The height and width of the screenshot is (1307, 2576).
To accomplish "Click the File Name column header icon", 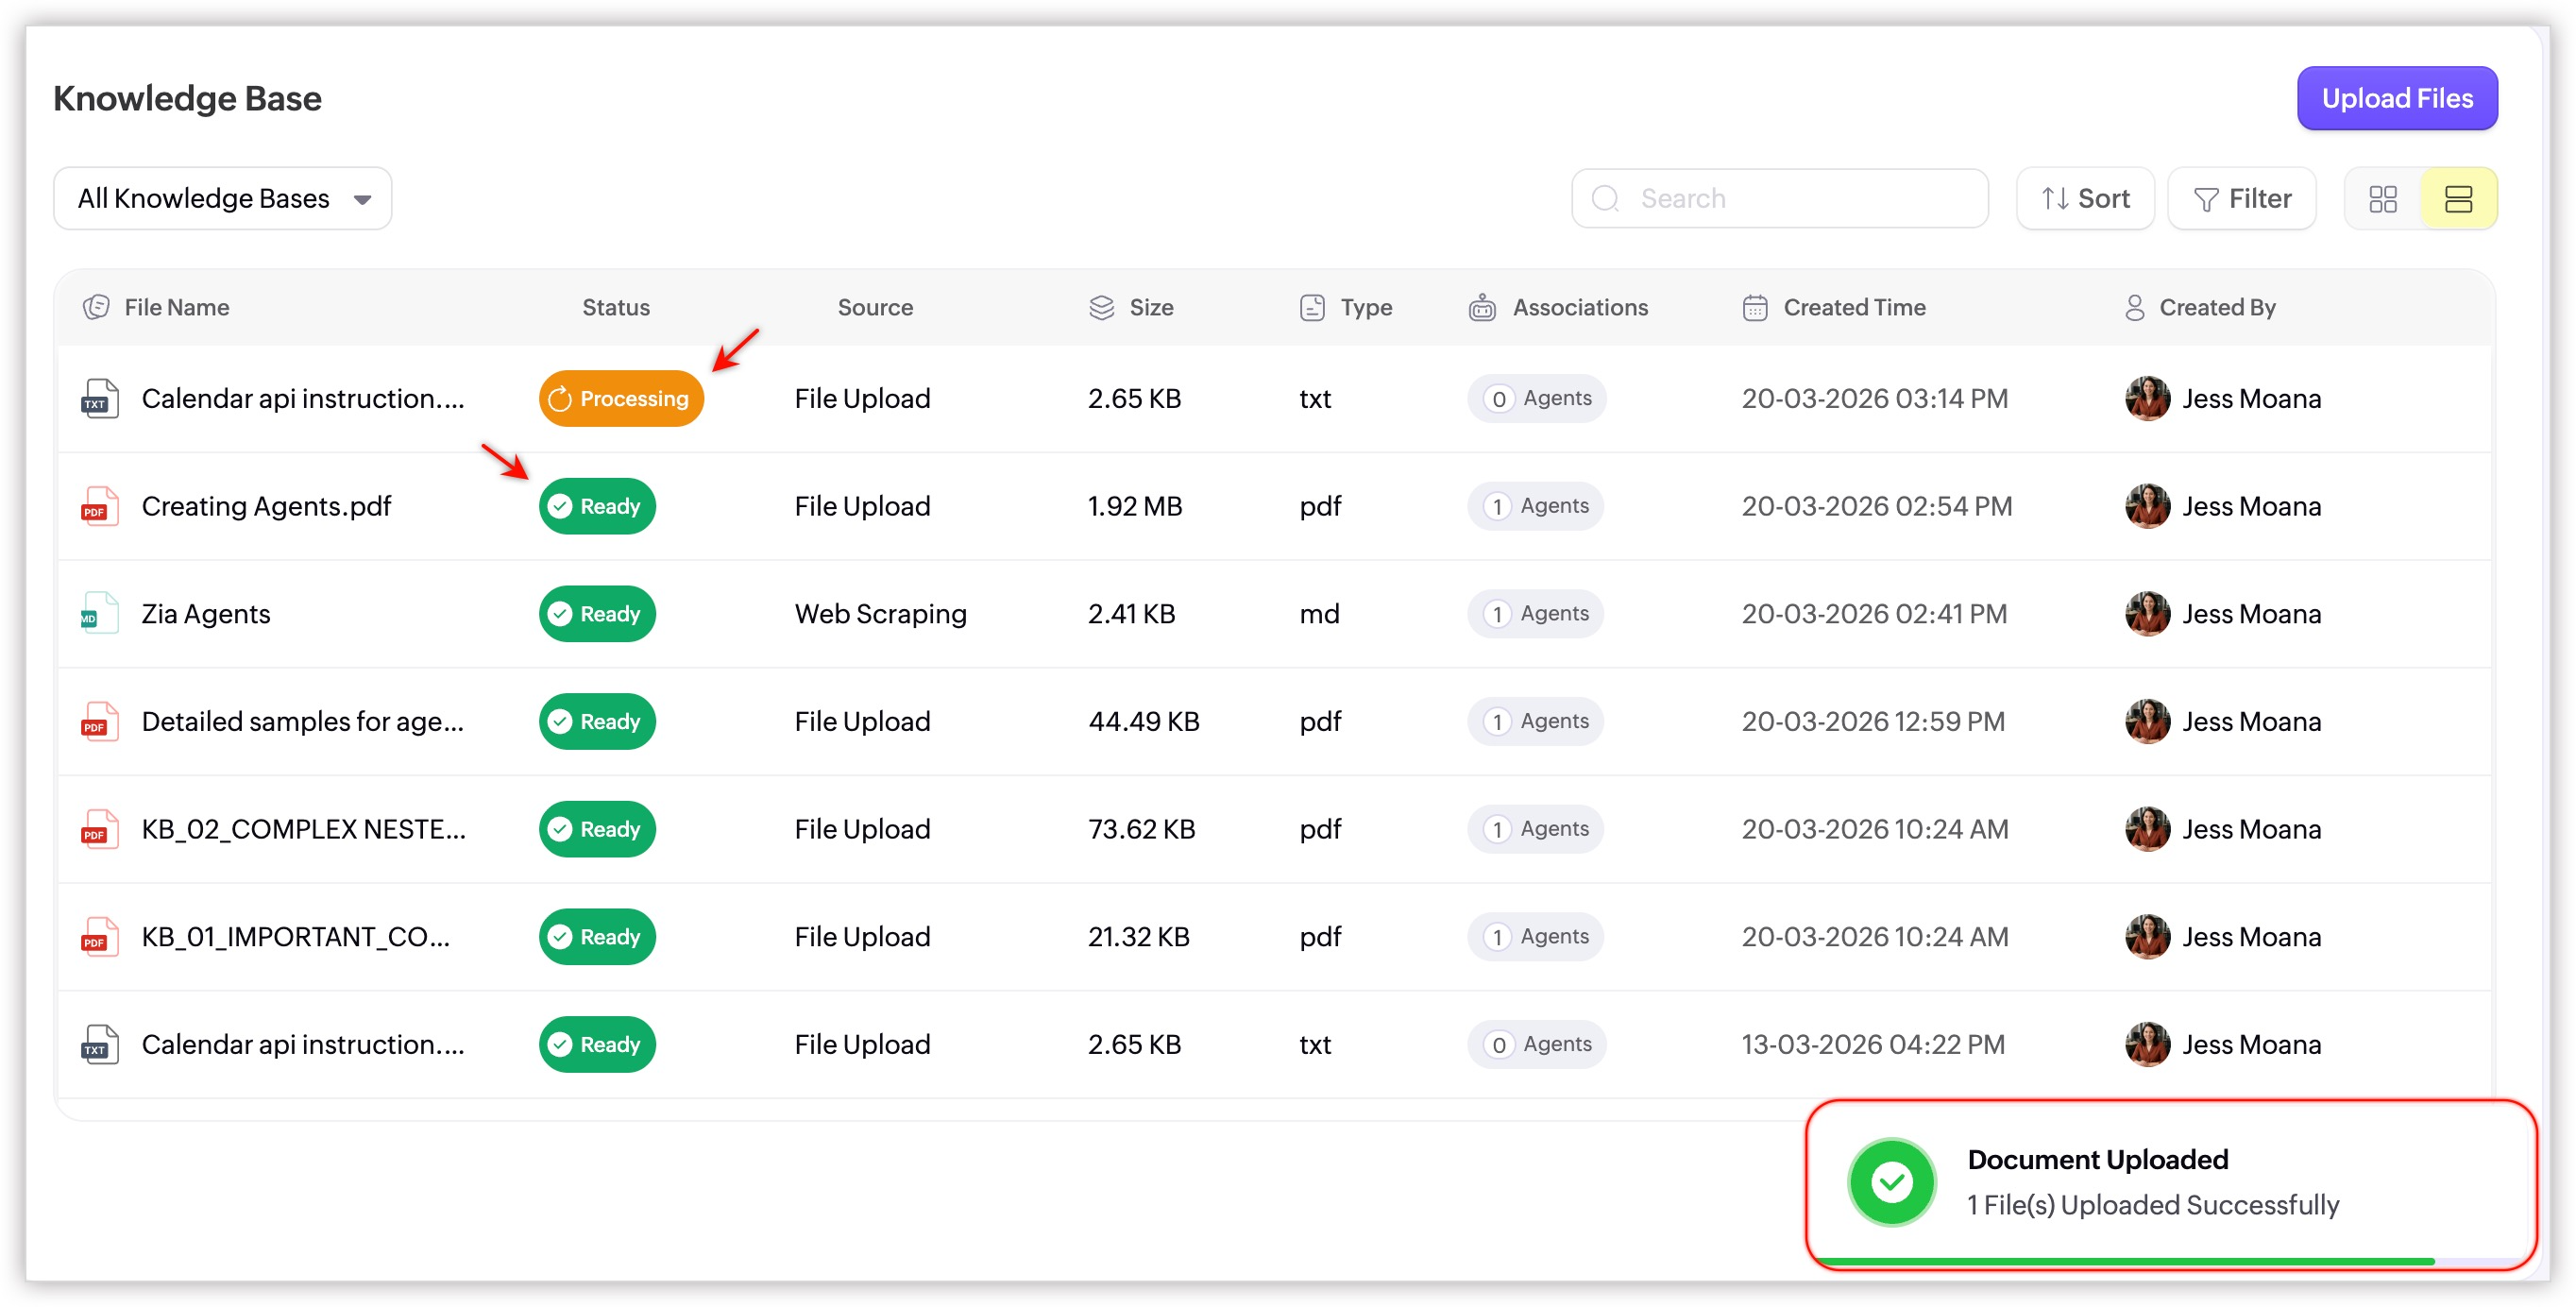I will tap(96, 307).
